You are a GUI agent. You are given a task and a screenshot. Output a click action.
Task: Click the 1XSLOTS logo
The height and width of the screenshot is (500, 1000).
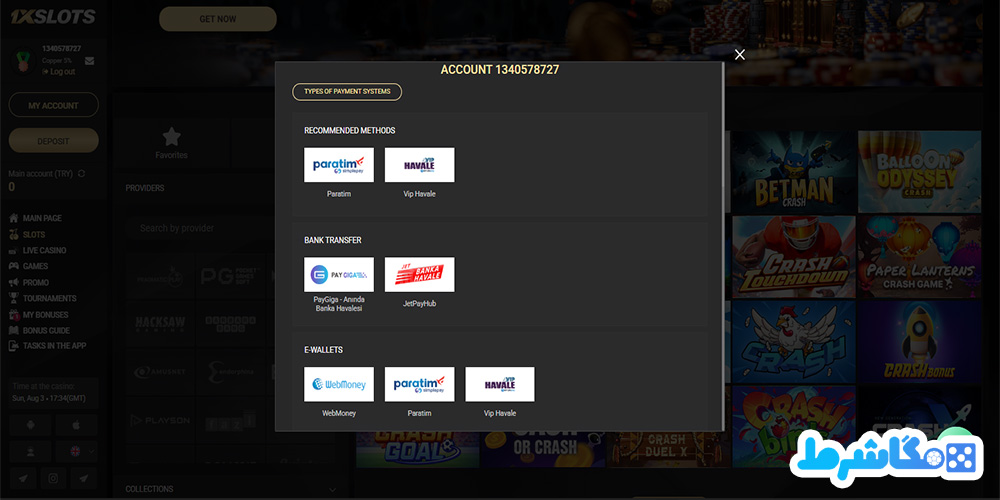(x=52, y=17)
